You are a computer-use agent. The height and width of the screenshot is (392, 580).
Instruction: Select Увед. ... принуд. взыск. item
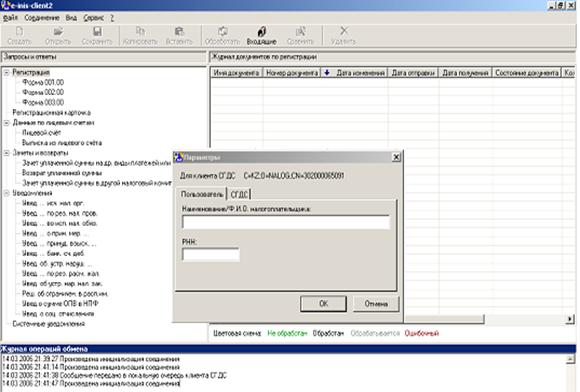[59, 243]
